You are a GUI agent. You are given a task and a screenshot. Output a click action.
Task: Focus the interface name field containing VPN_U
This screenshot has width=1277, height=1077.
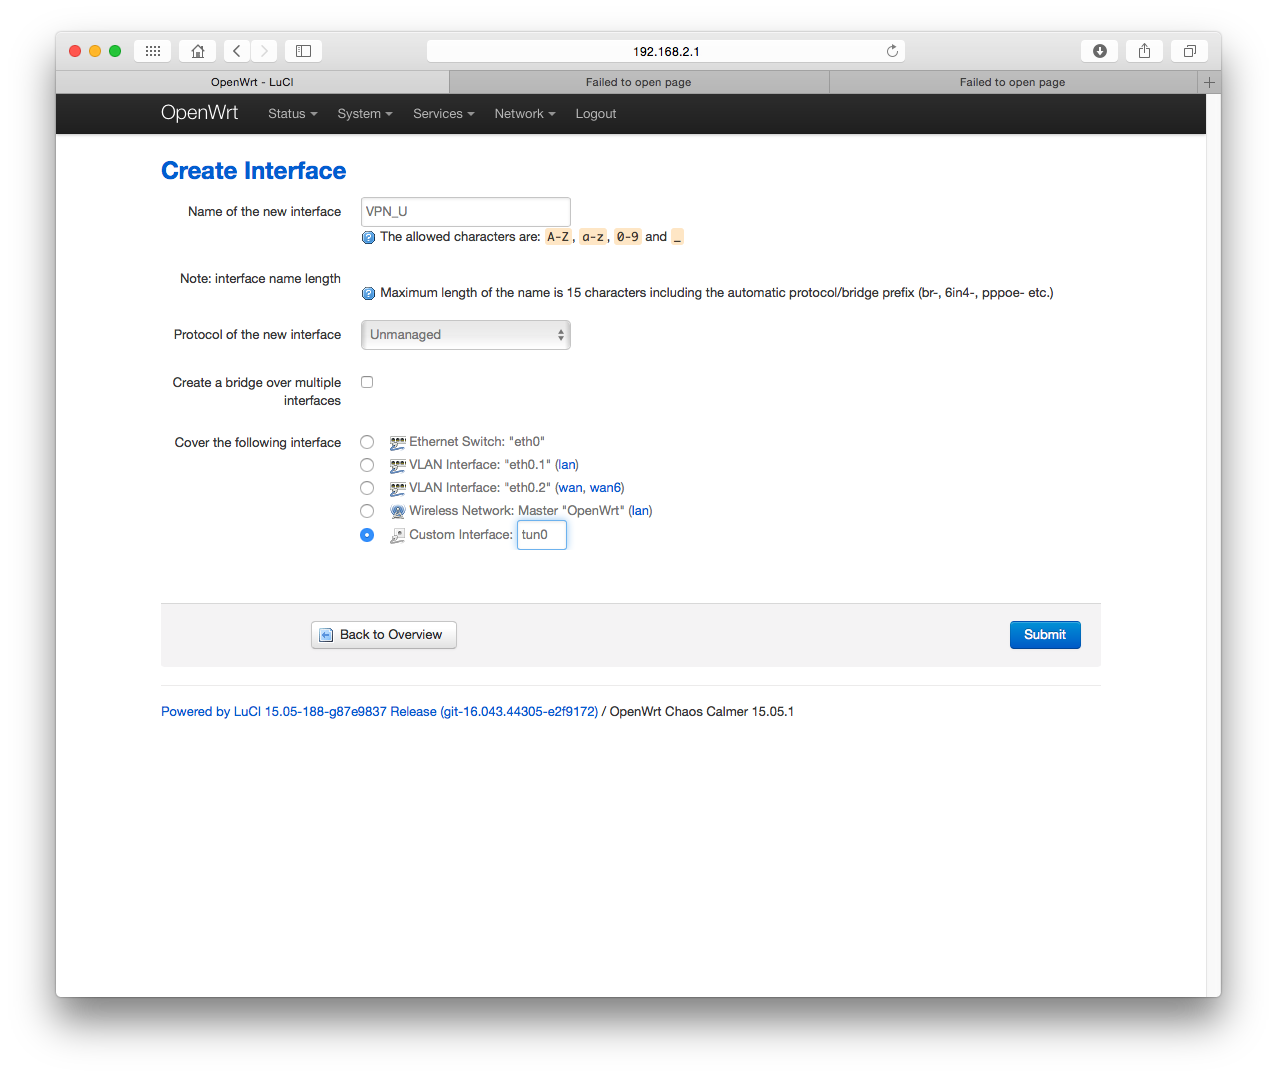coord(466,212)
